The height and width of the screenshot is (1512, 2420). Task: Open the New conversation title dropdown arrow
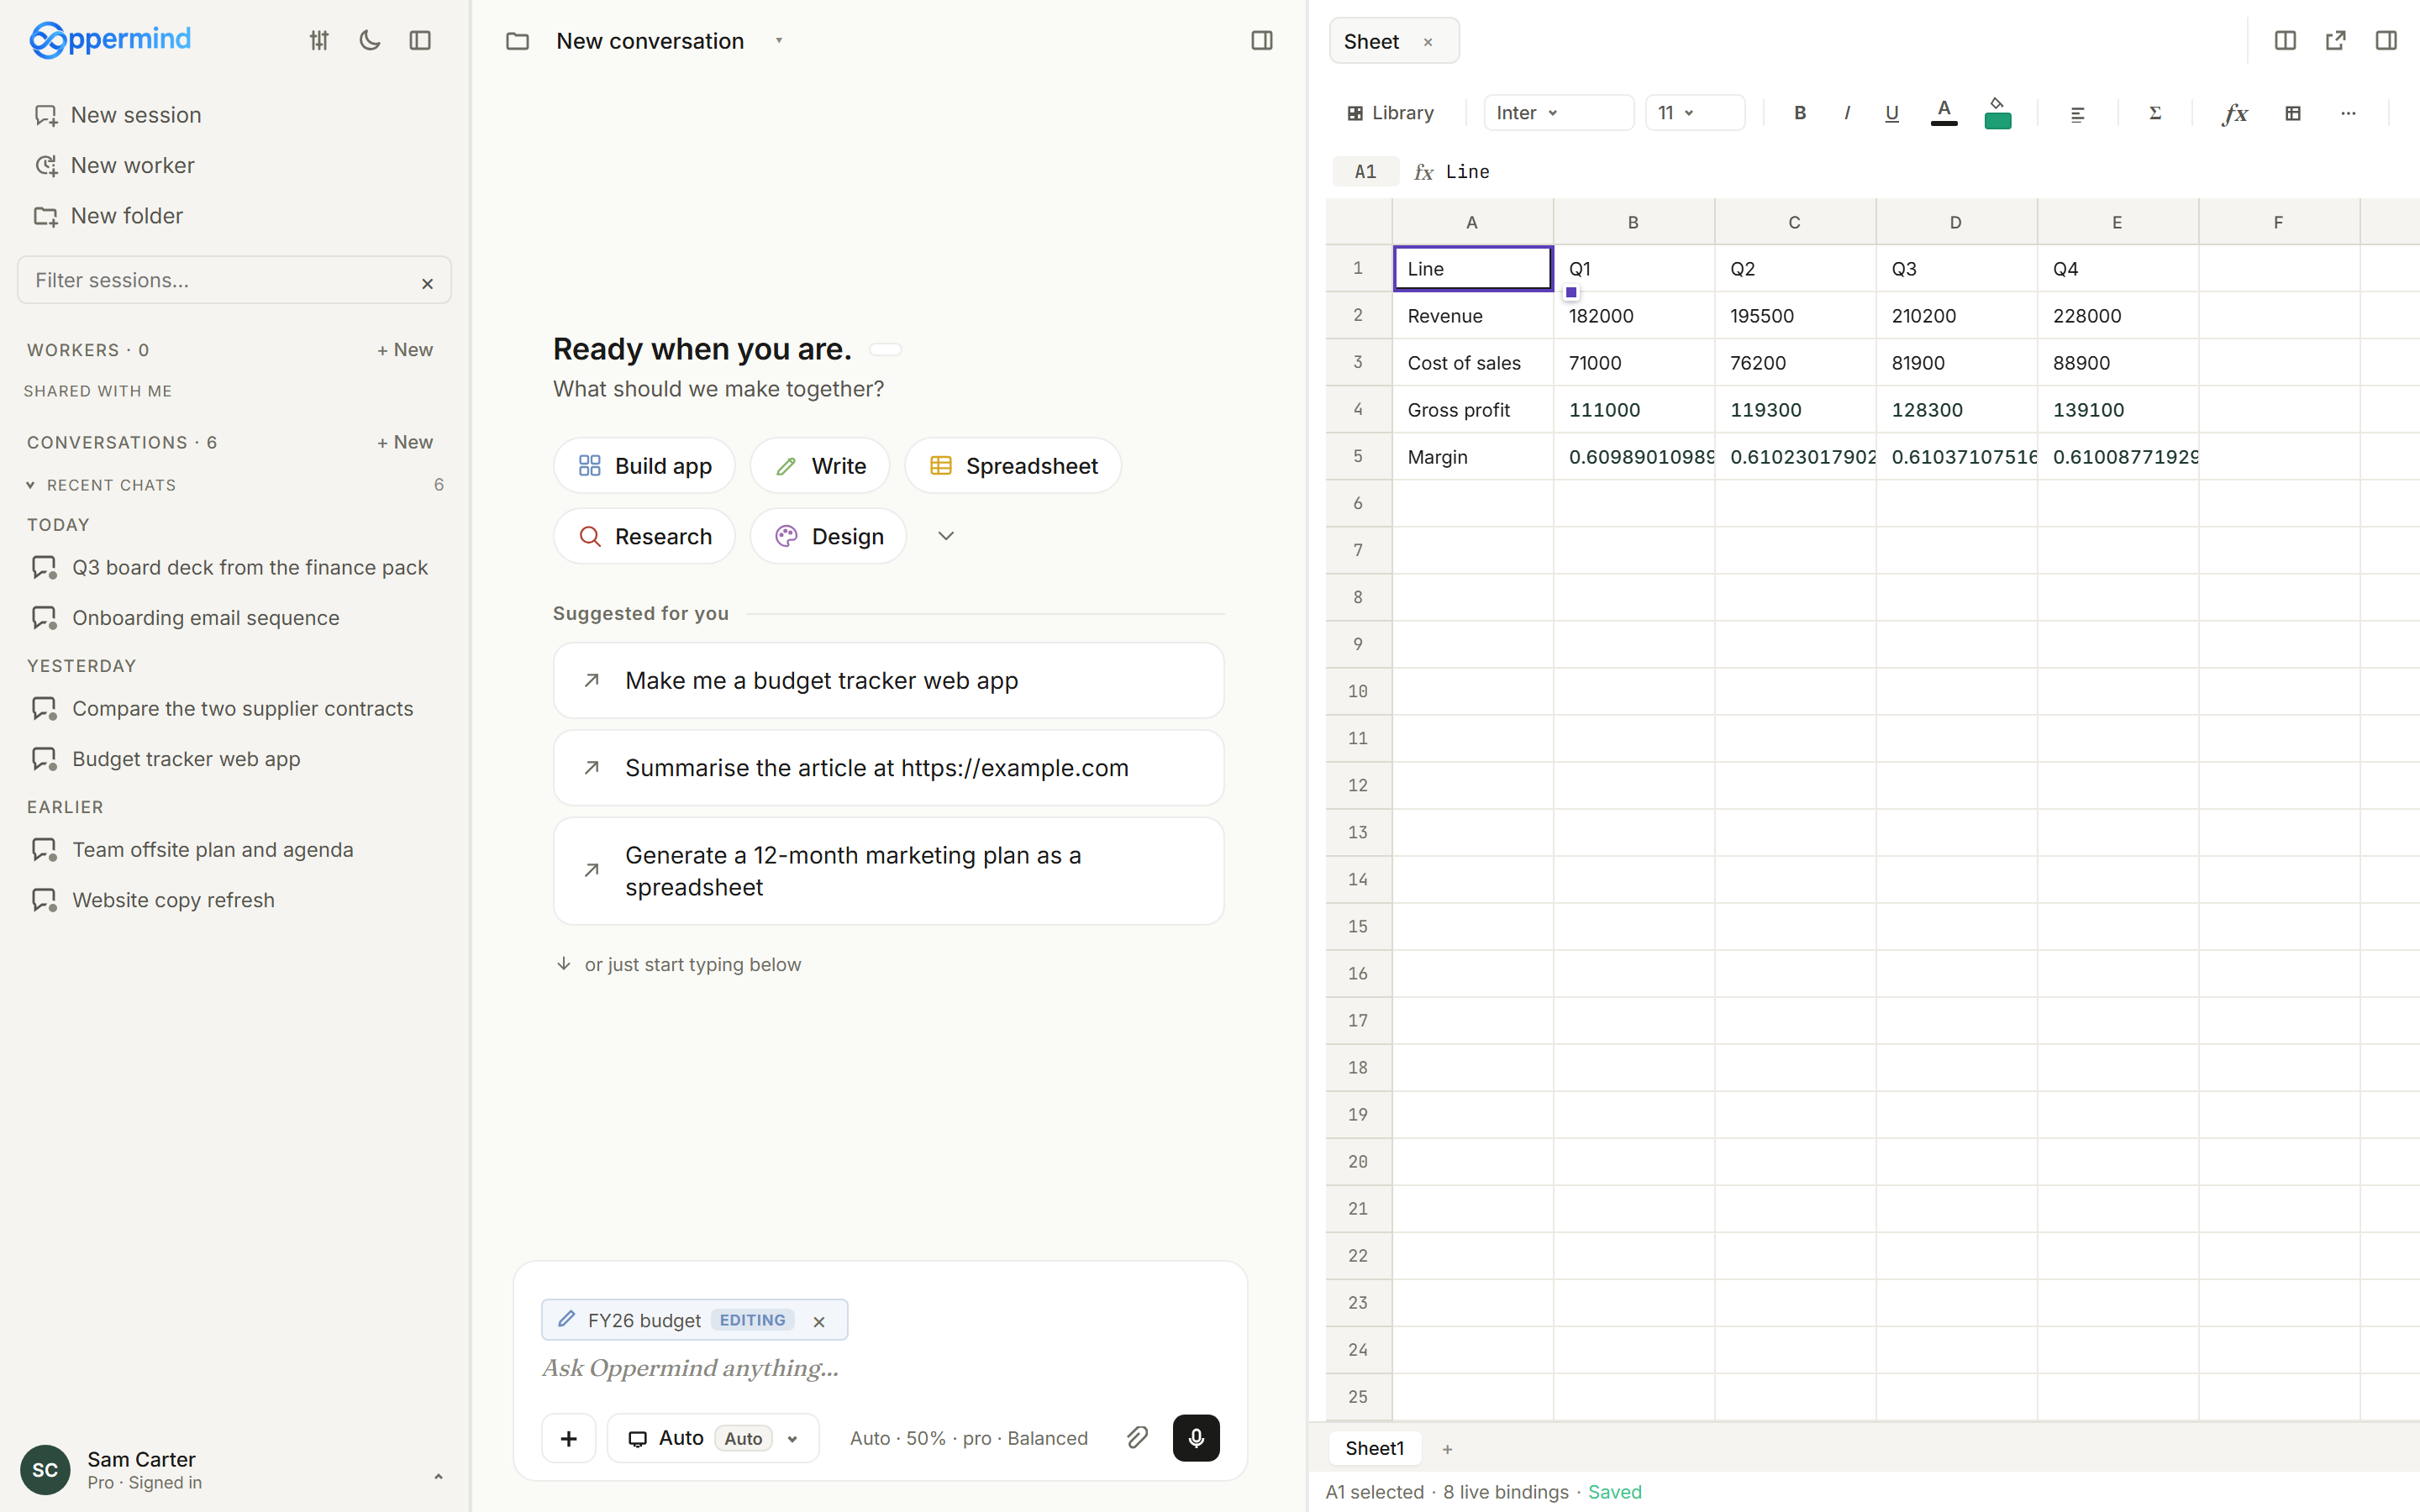tap(779, 41)
